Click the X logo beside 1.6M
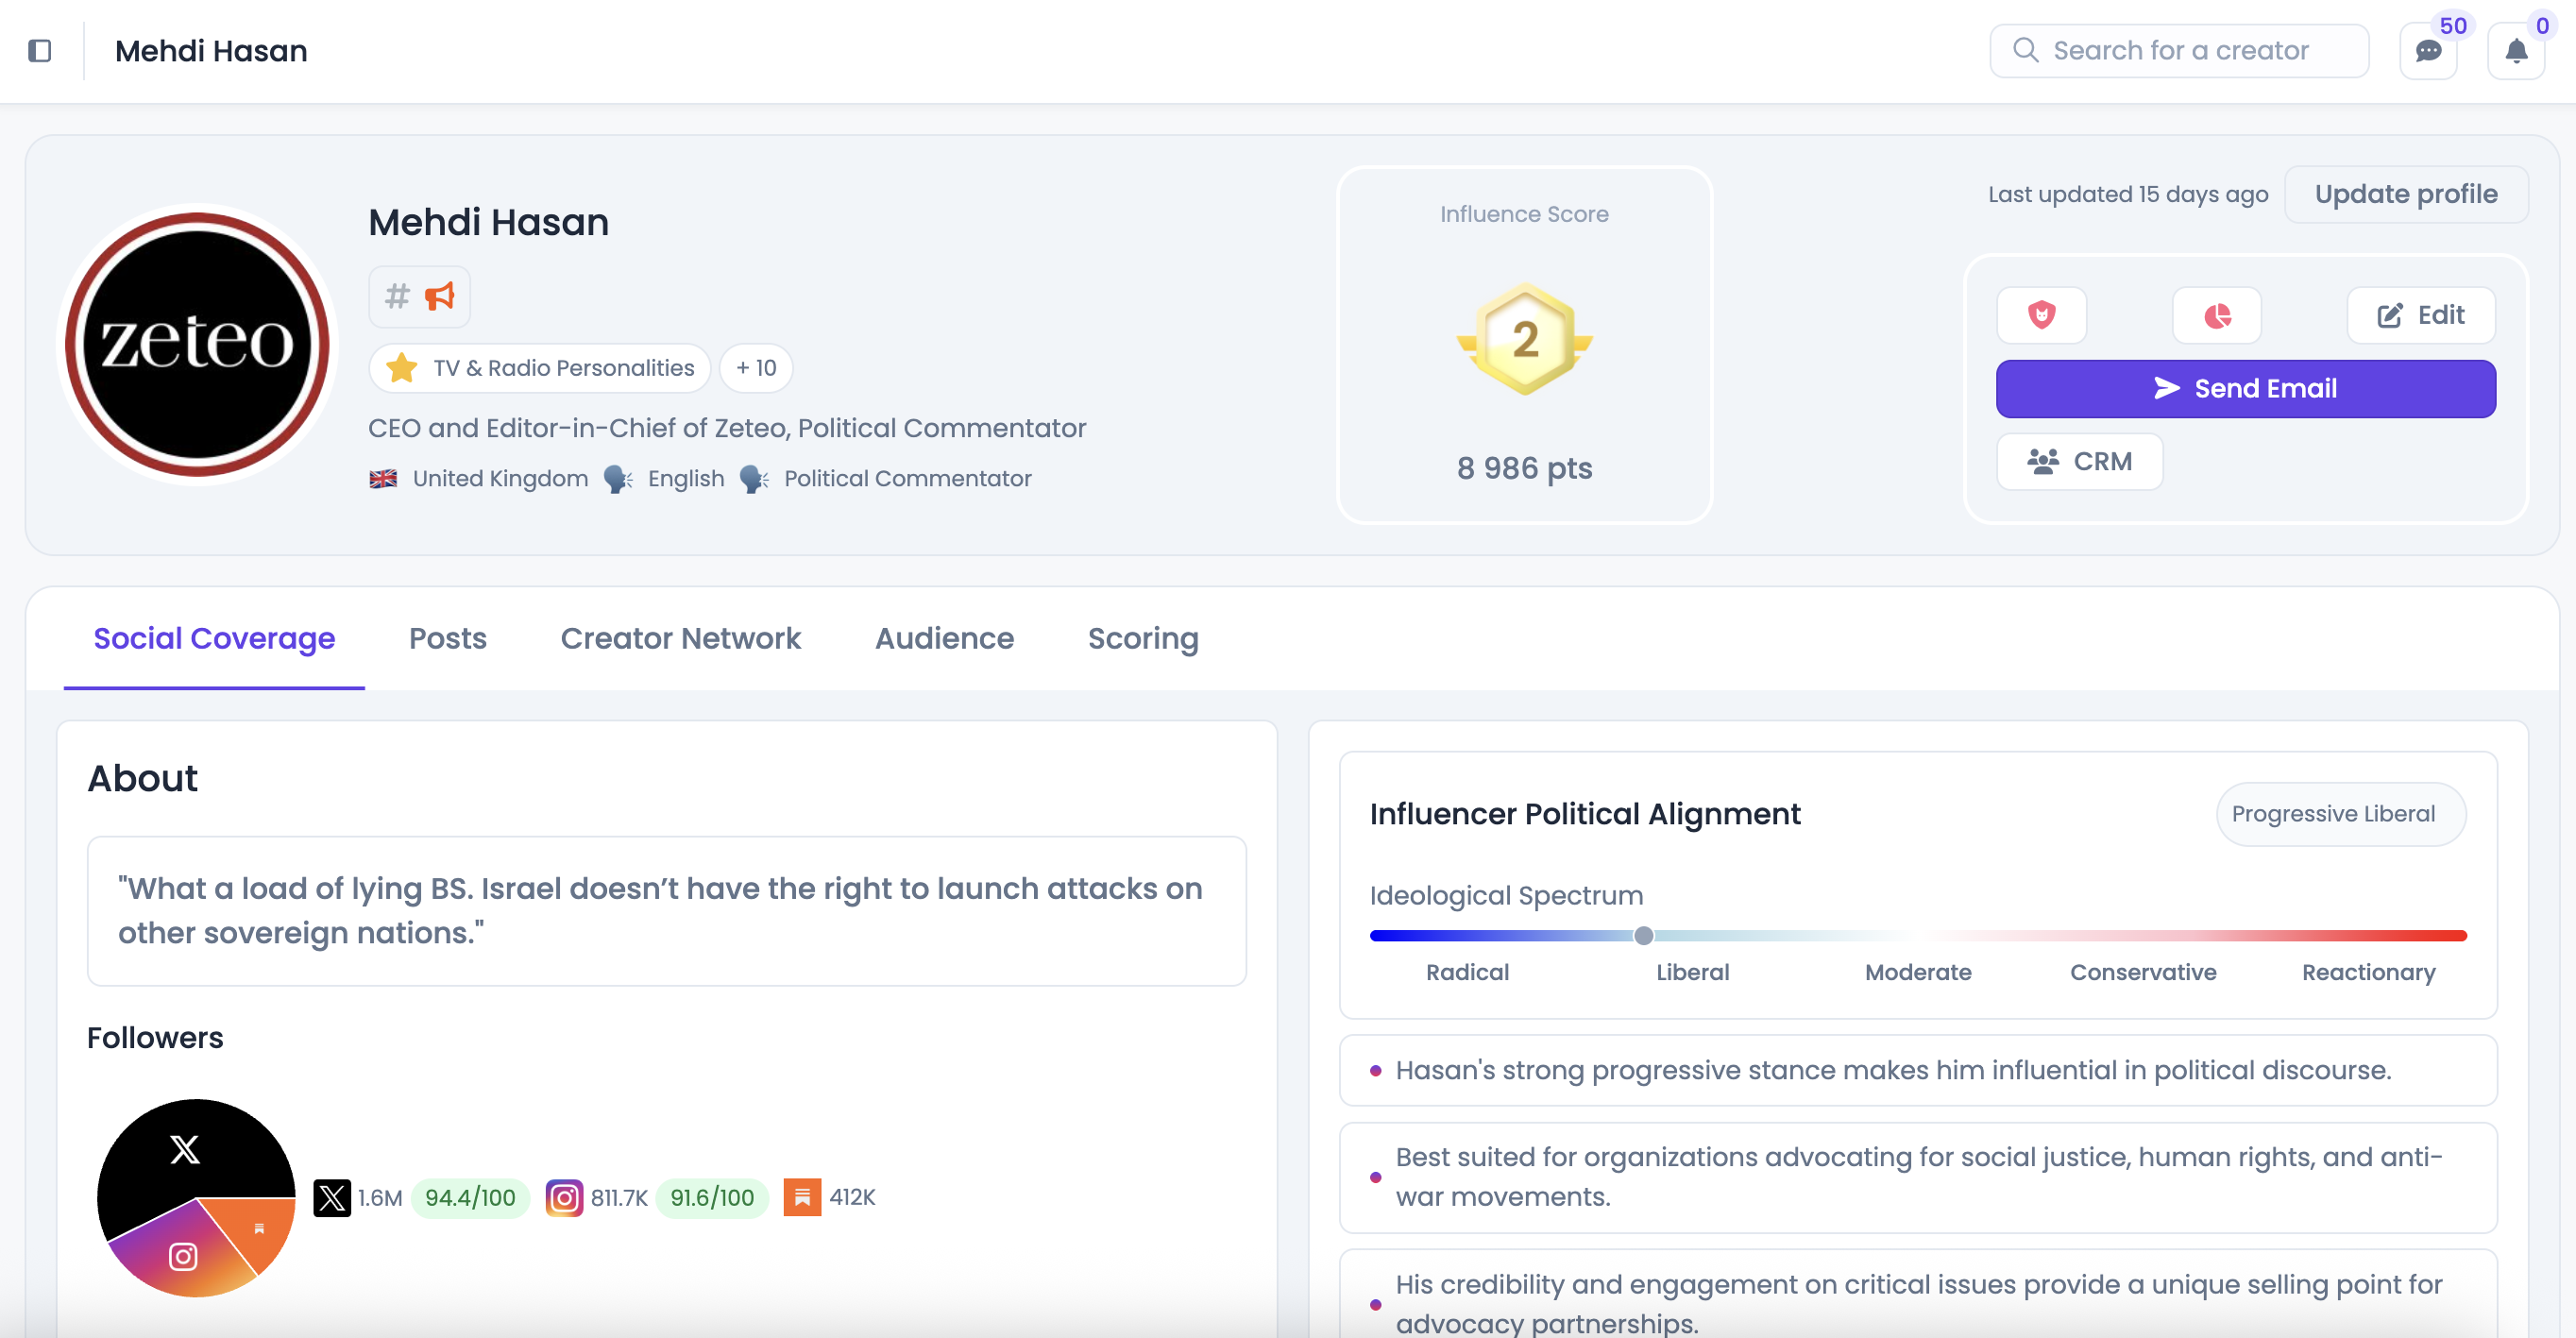Viewport: 2576px width, 1338px height. (332, 1197)
